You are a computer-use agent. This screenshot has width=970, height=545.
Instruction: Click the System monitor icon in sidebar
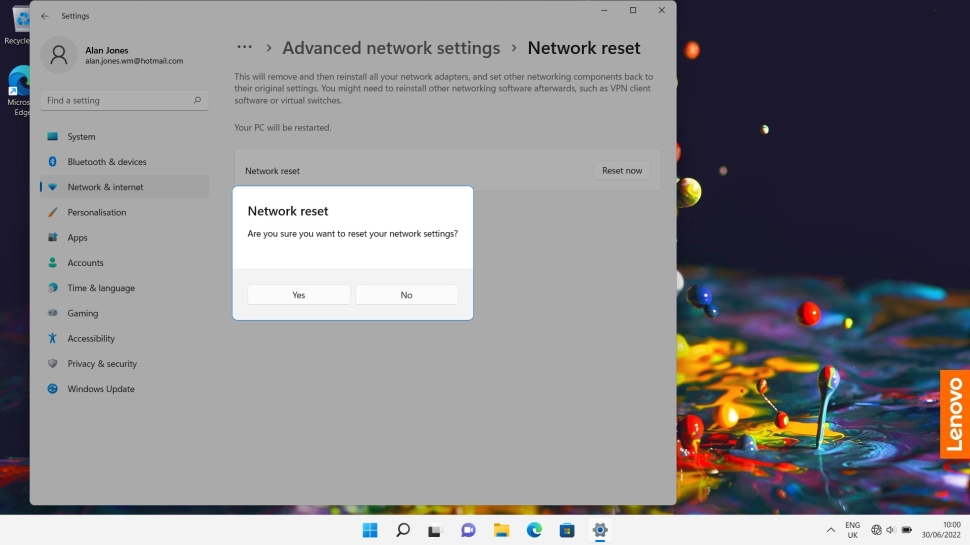tap(53, 137)
